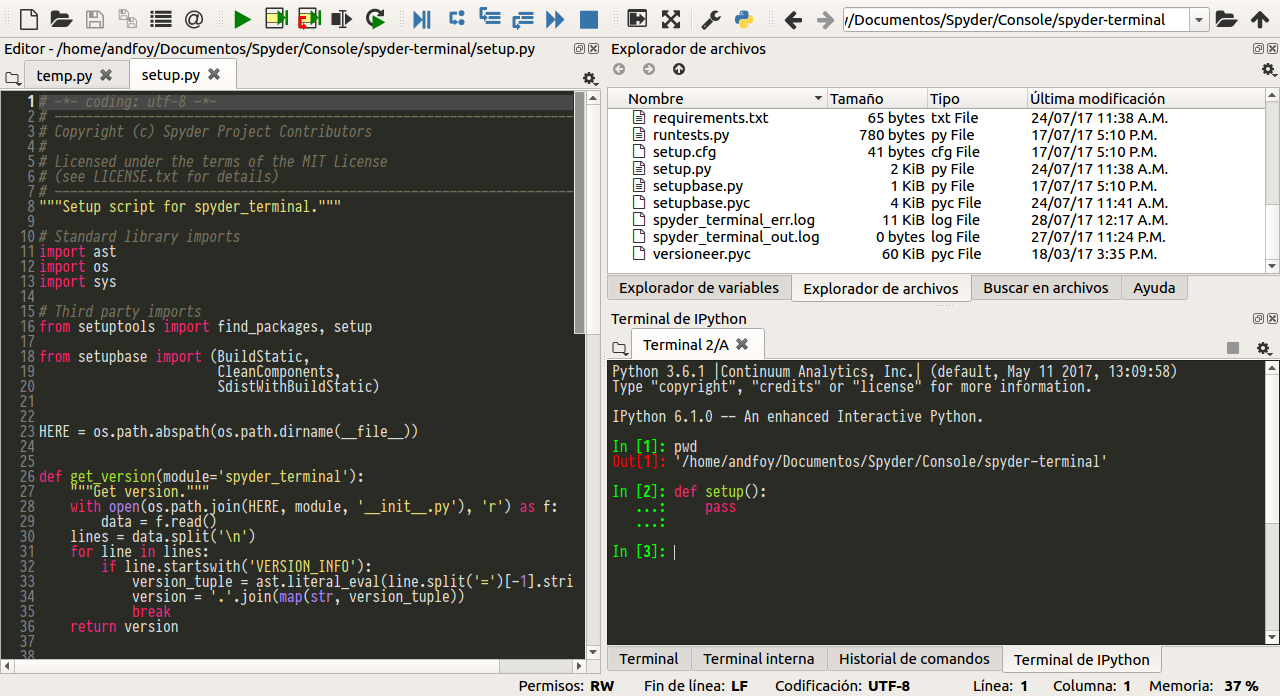
Task: Step into the current line while debugging
Action: pyautogui.click(x=489, y=17)
